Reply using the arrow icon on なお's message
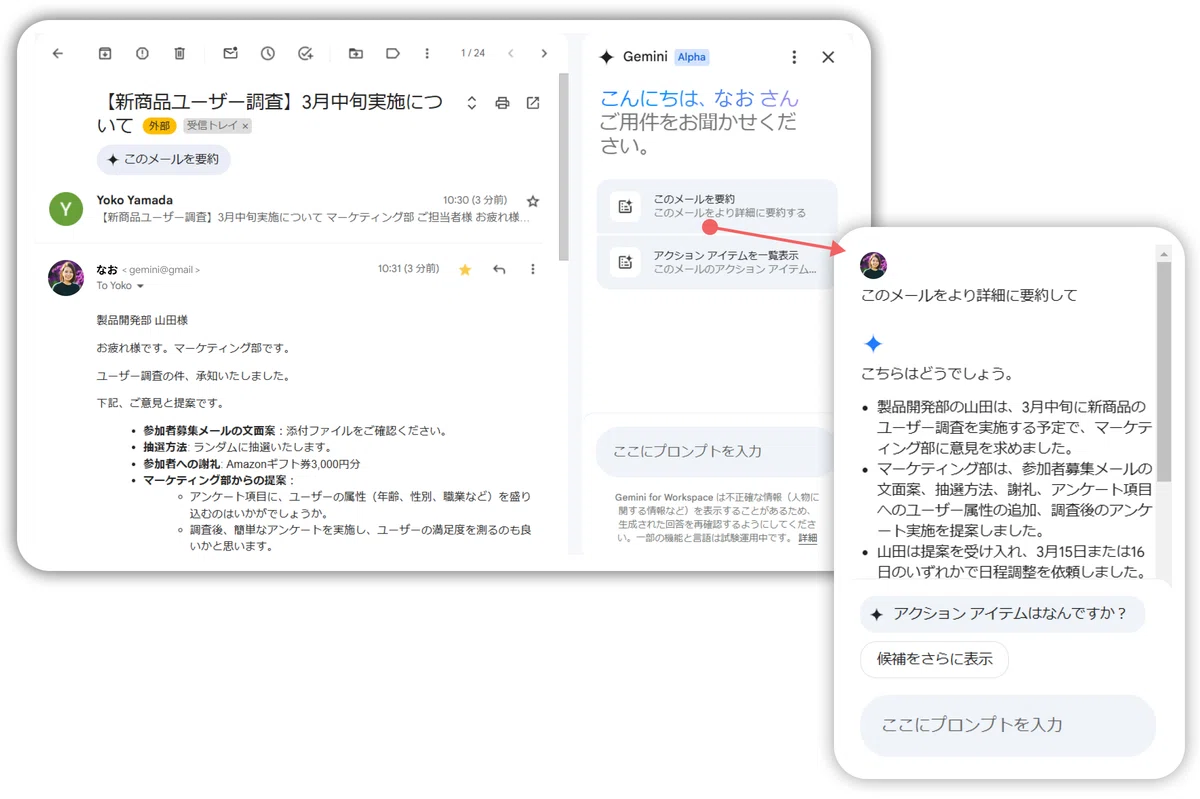Viewport: 1200px width, 799px height. (499, 269)
